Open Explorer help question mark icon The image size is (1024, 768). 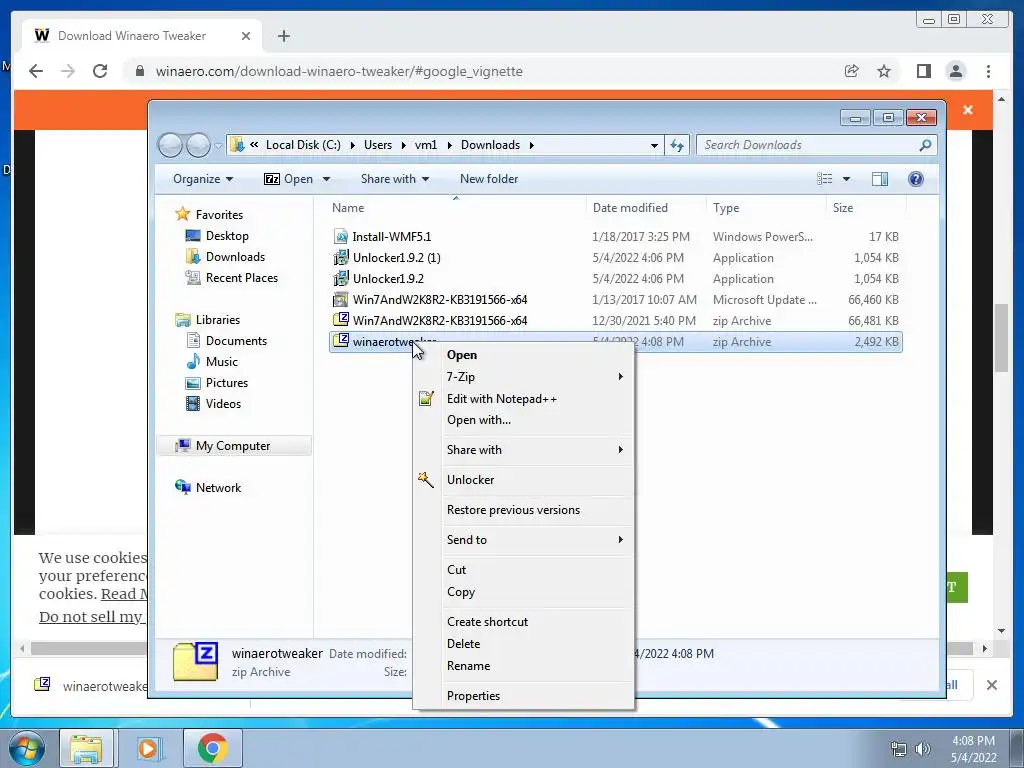[x=916, y=179]
